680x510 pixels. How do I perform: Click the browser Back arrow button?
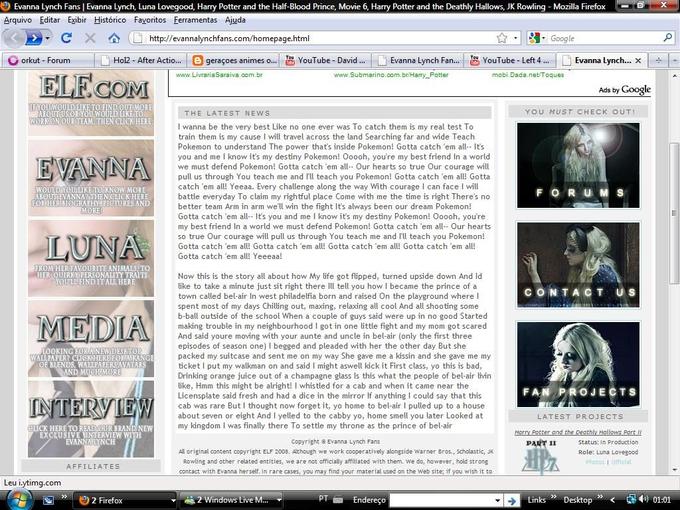coord(14,38)
